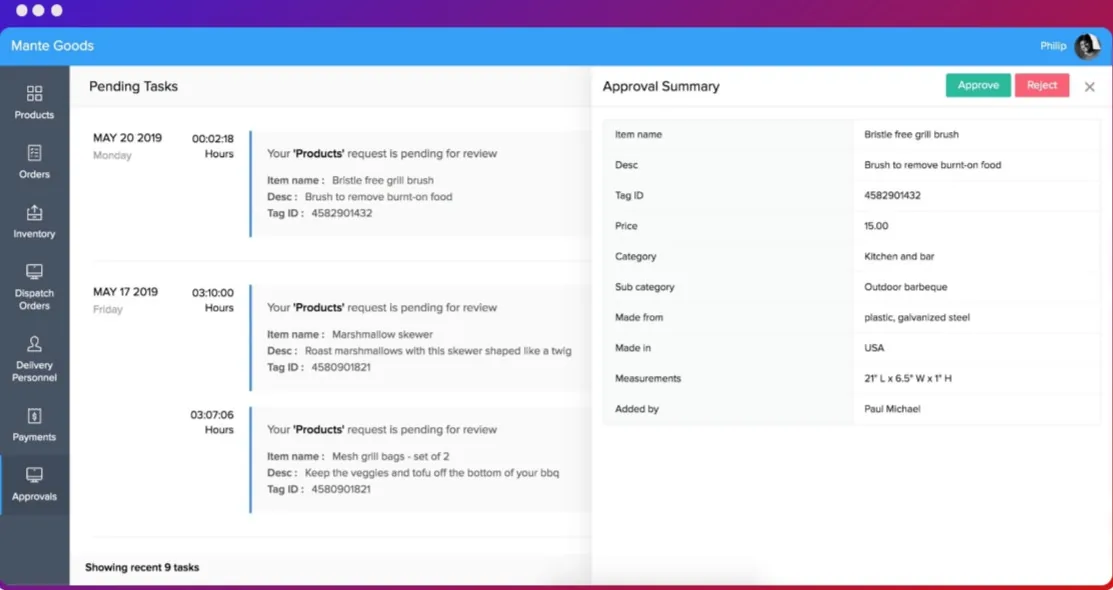Open the Marshmallow skewer pending task

422,338
